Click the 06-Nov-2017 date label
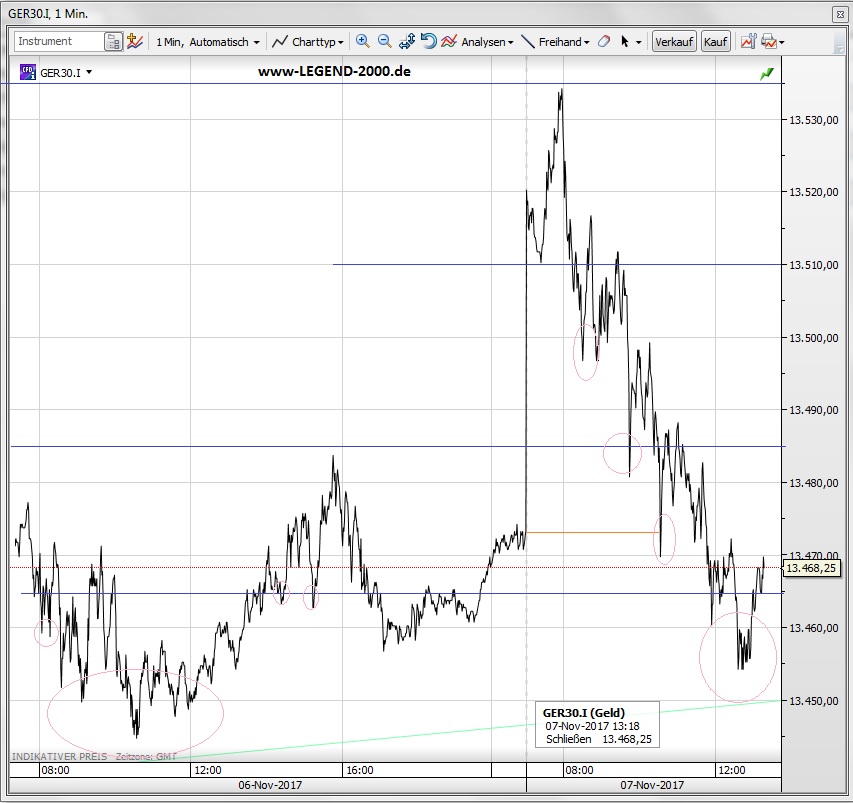 [x=270, y=785]
